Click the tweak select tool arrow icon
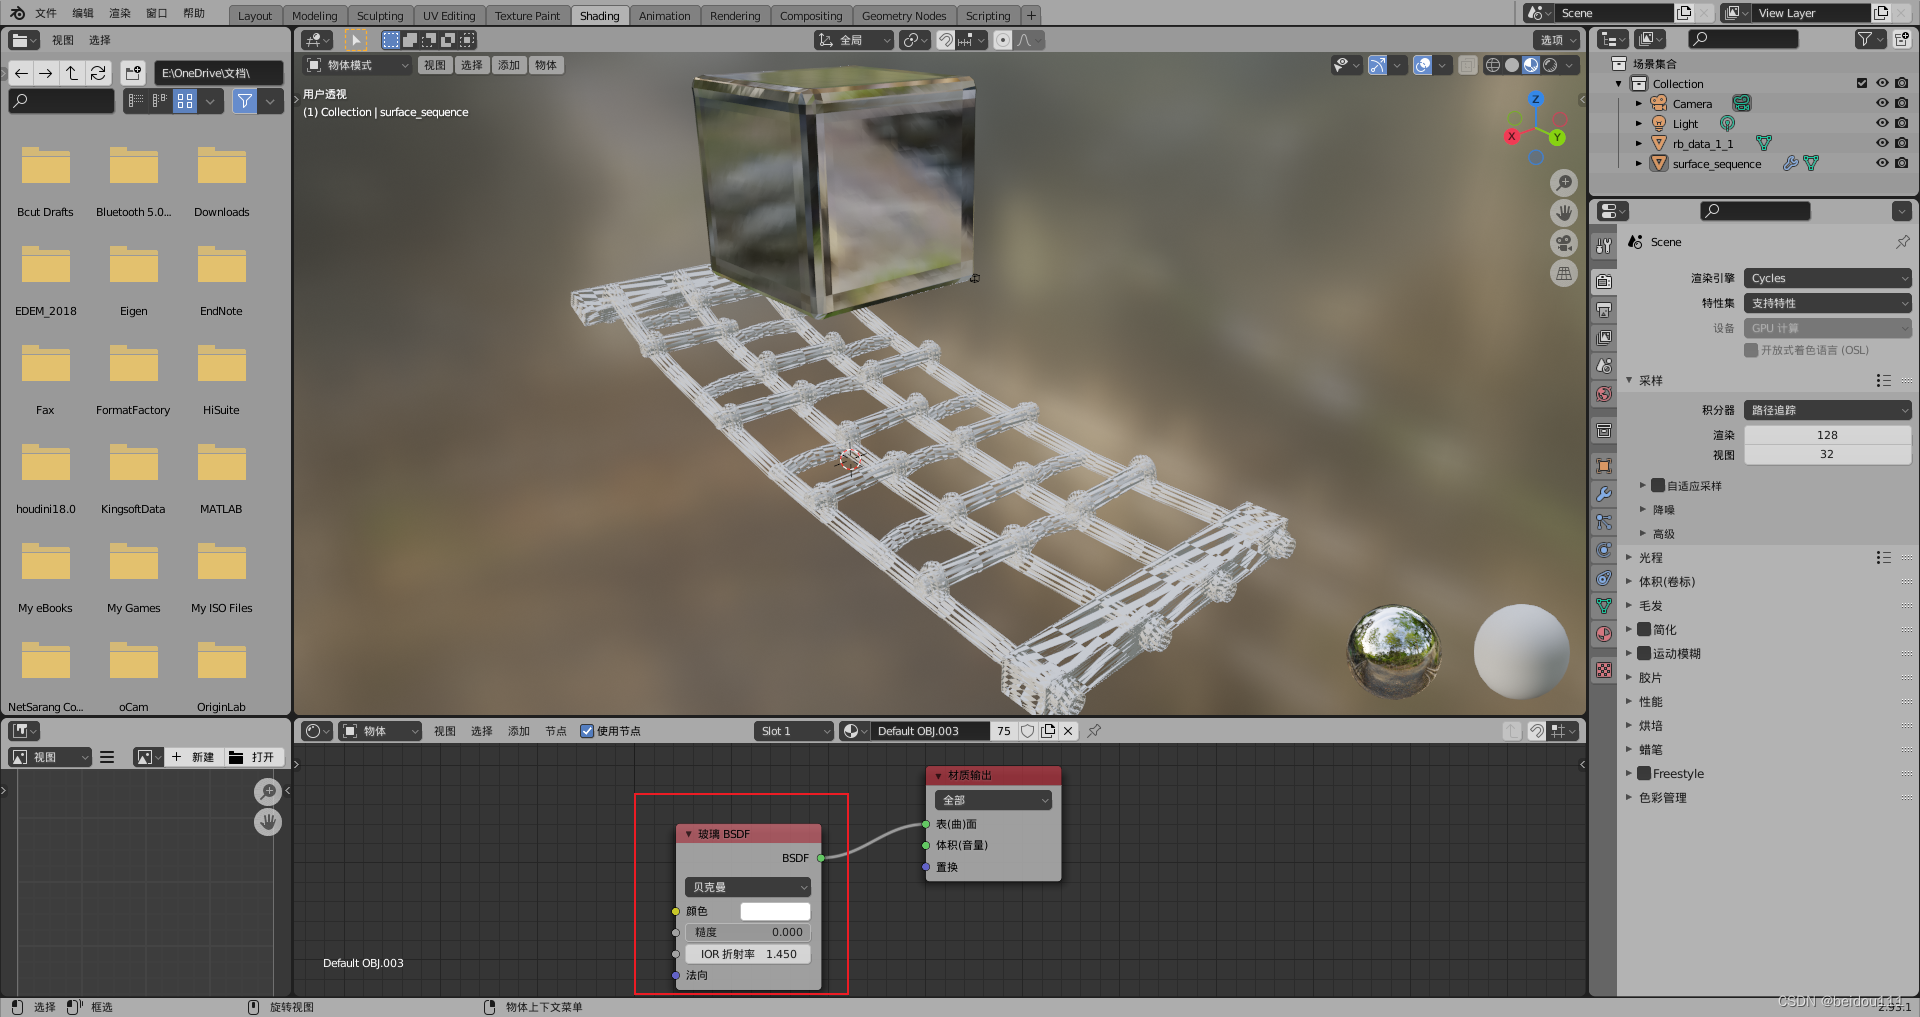 pos(356,40)
